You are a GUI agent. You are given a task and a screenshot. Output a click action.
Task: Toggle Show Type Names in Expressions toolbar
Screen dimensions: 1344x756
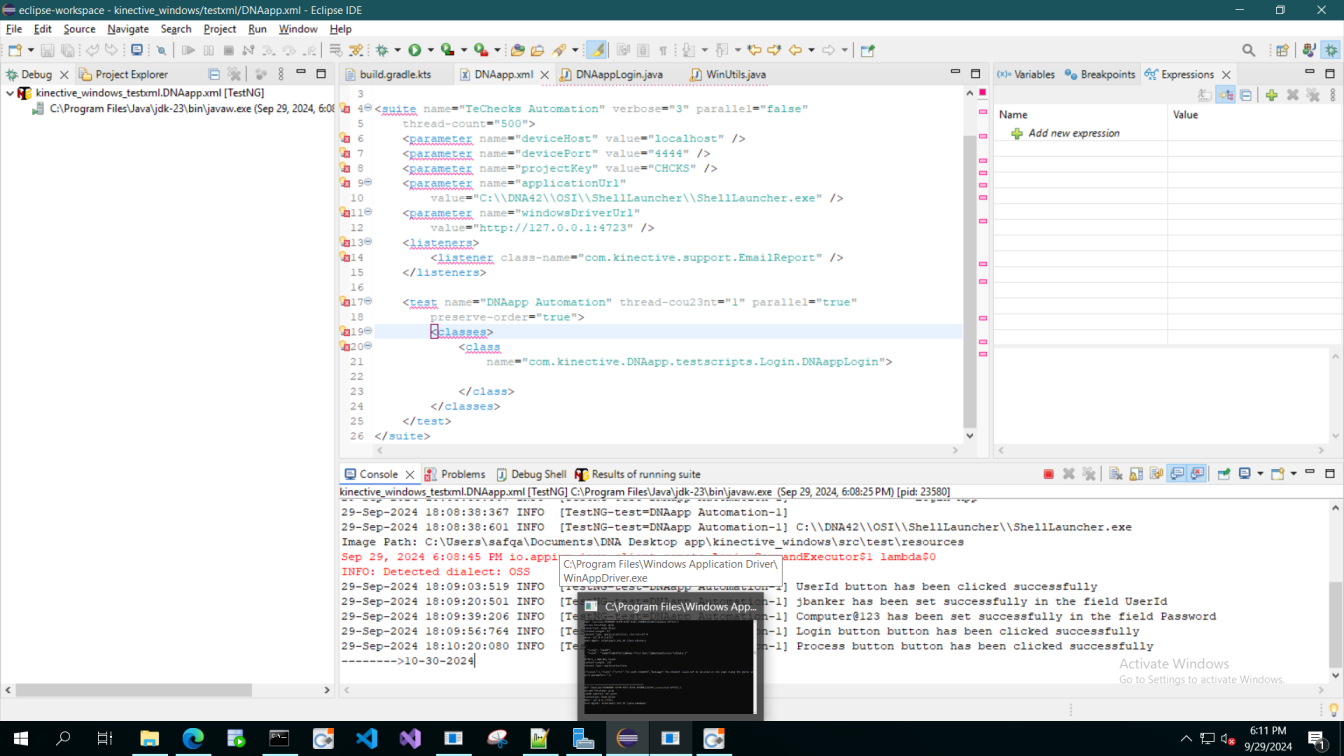pyautogui.click(x=1205, y=95)
